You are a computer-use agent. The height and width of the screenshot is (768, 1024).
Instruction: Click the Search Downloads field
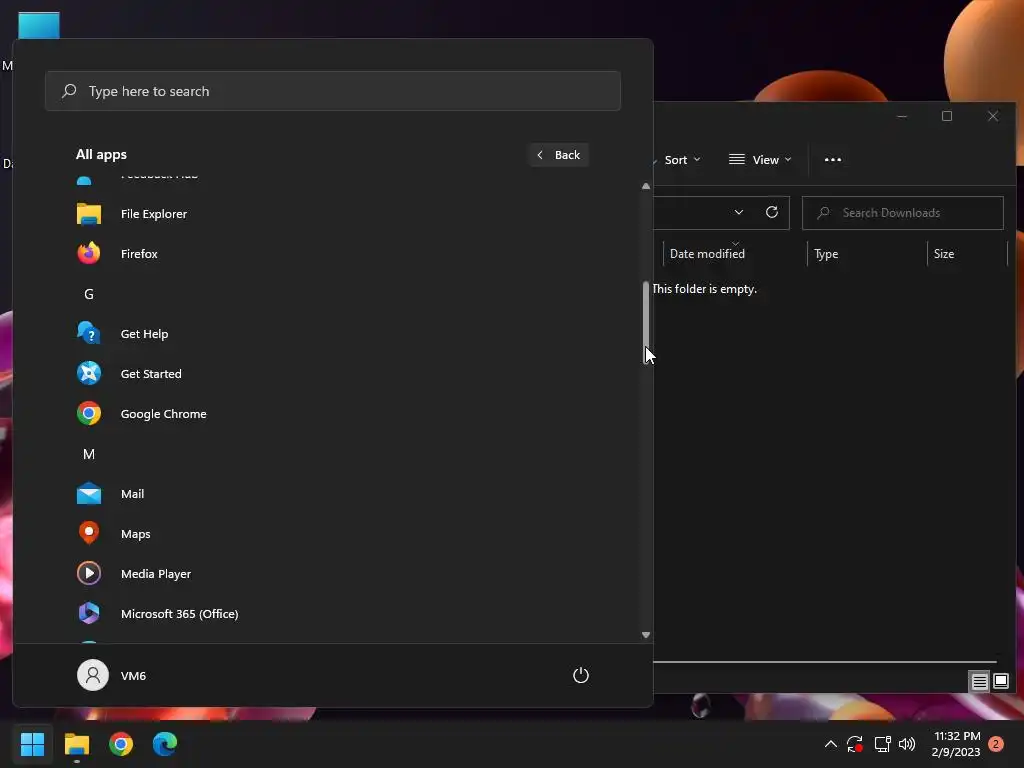click(x=903, y=213)
